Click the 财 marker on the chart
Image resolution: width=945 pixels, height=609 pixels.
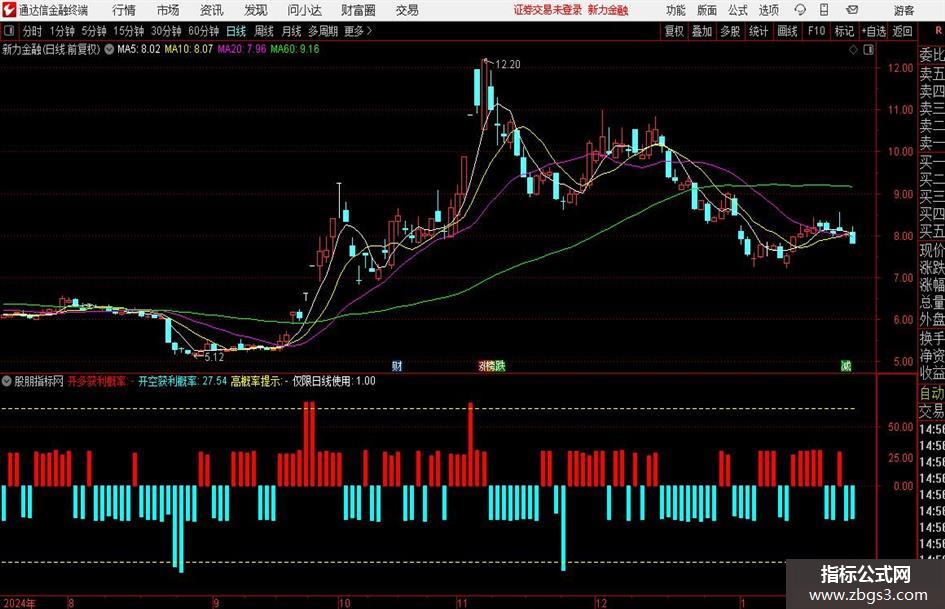397,365
